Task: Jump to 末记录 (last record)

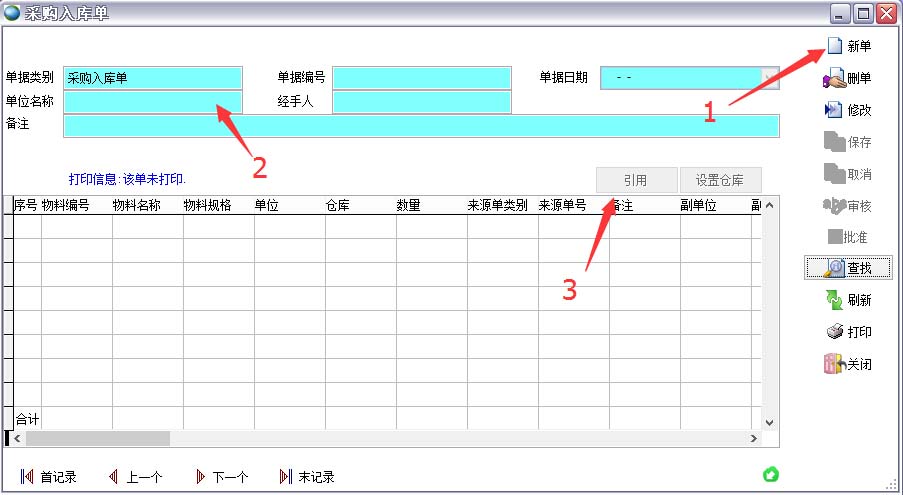Action: [x=306, y=477]
